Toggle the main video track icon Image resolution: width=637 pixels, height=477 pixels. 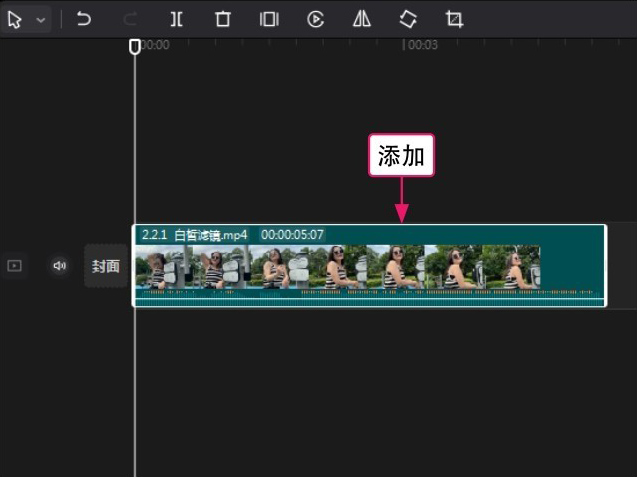[x=15, y=266]
